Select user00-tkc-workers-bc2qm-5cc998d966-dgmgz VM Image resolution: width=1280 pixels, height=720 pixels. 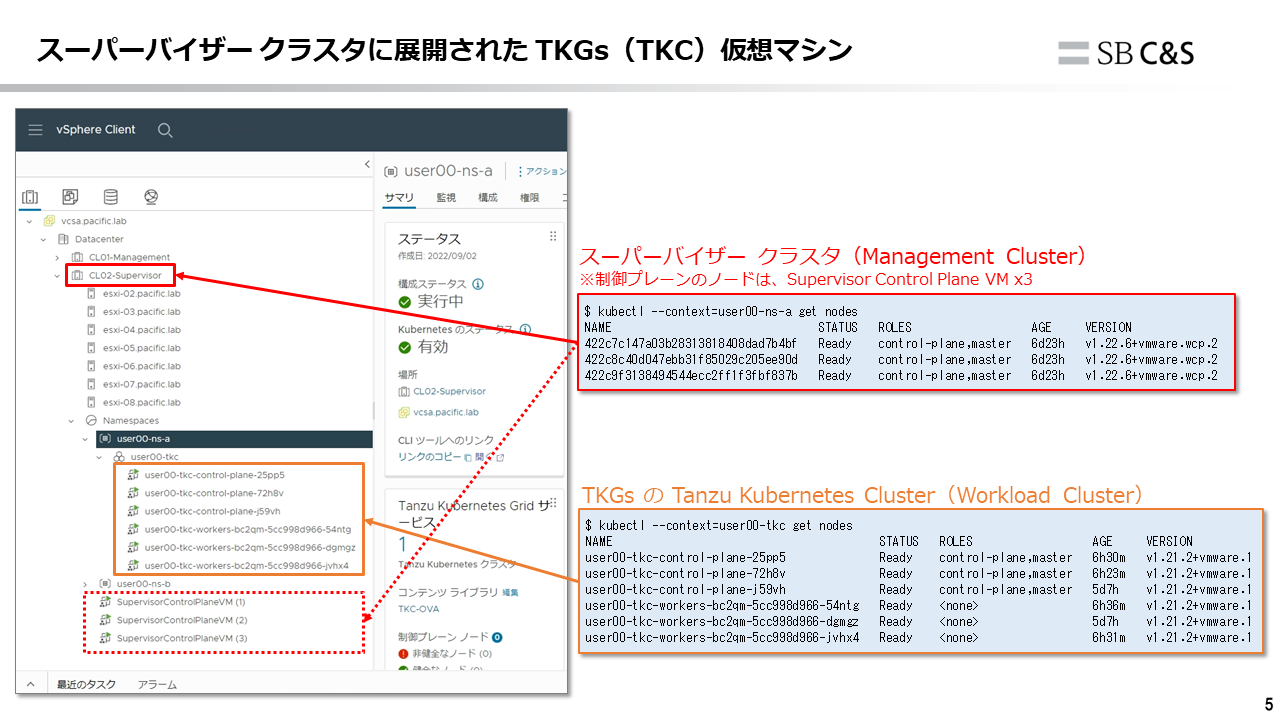coord(250,547)
